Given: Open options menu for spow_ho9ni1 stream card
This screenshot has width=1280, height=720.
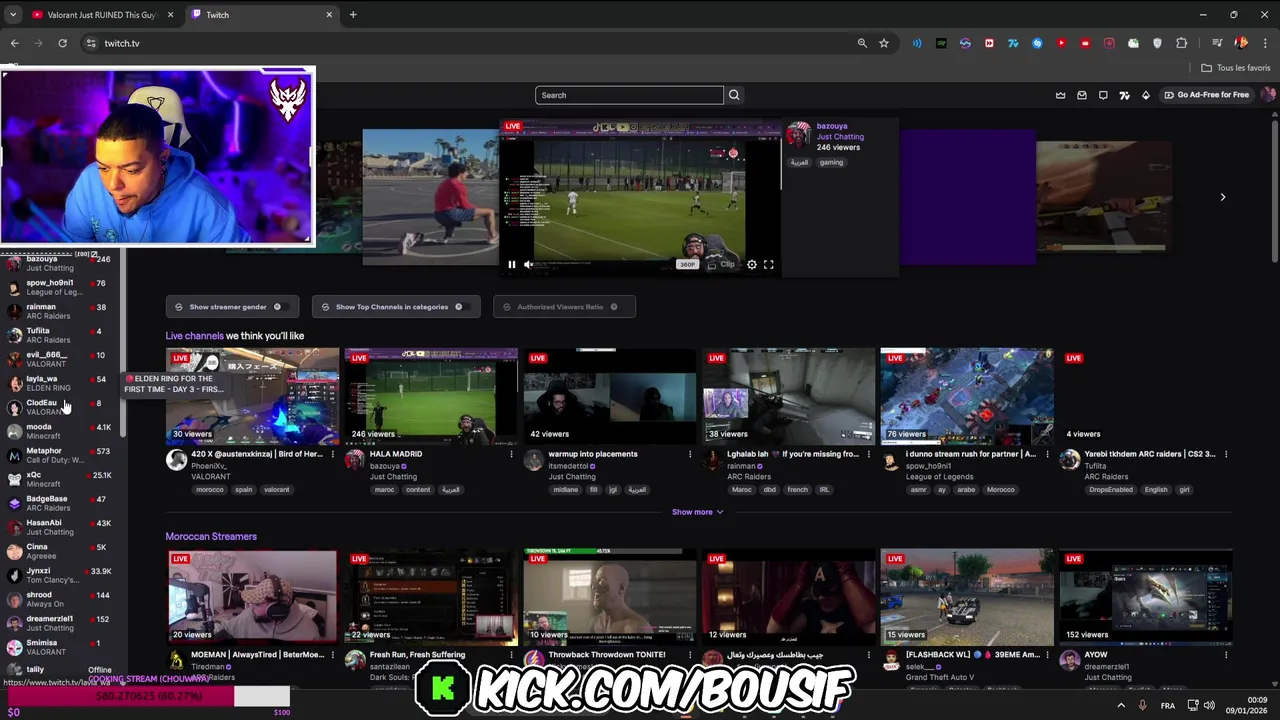Looking at the screenshot, I should point(1047,454).
